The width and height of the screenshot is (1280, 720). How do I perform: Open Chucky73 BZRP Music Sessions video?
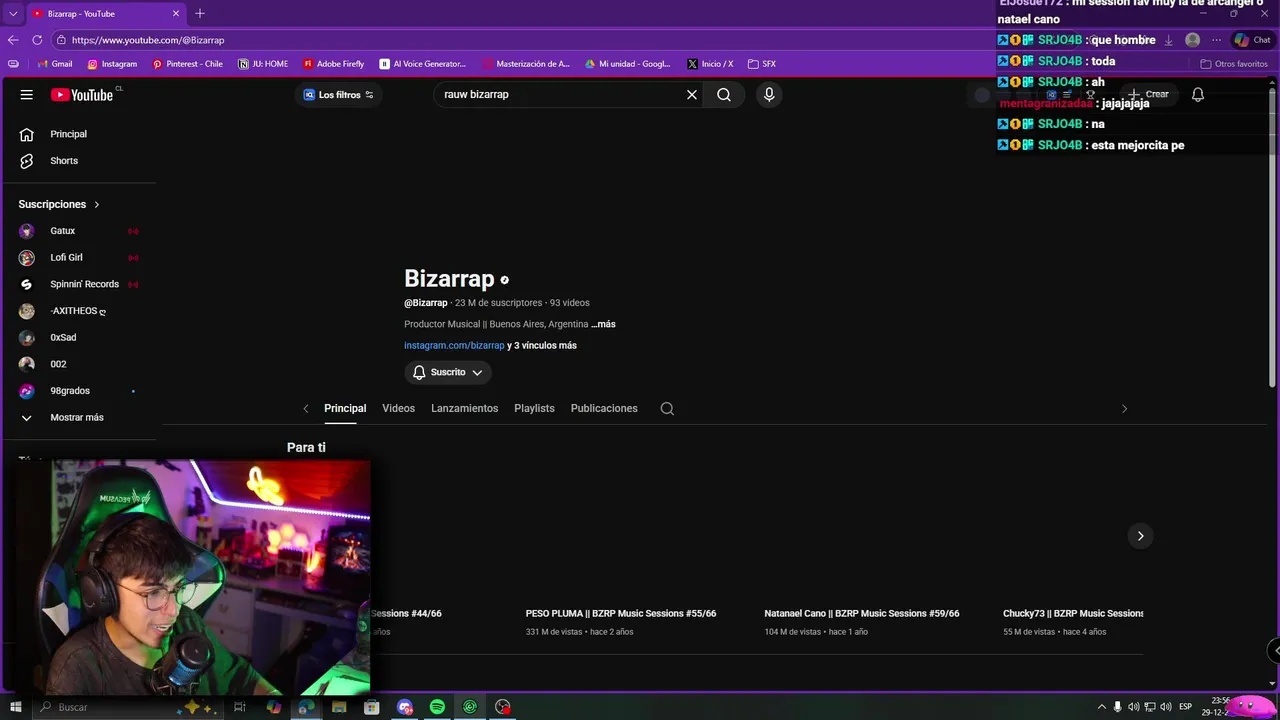point(1073,613)
